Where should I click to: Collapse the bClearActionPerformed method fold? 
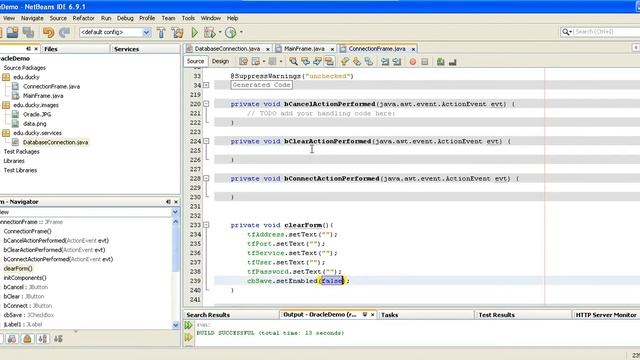pos(206,141)
